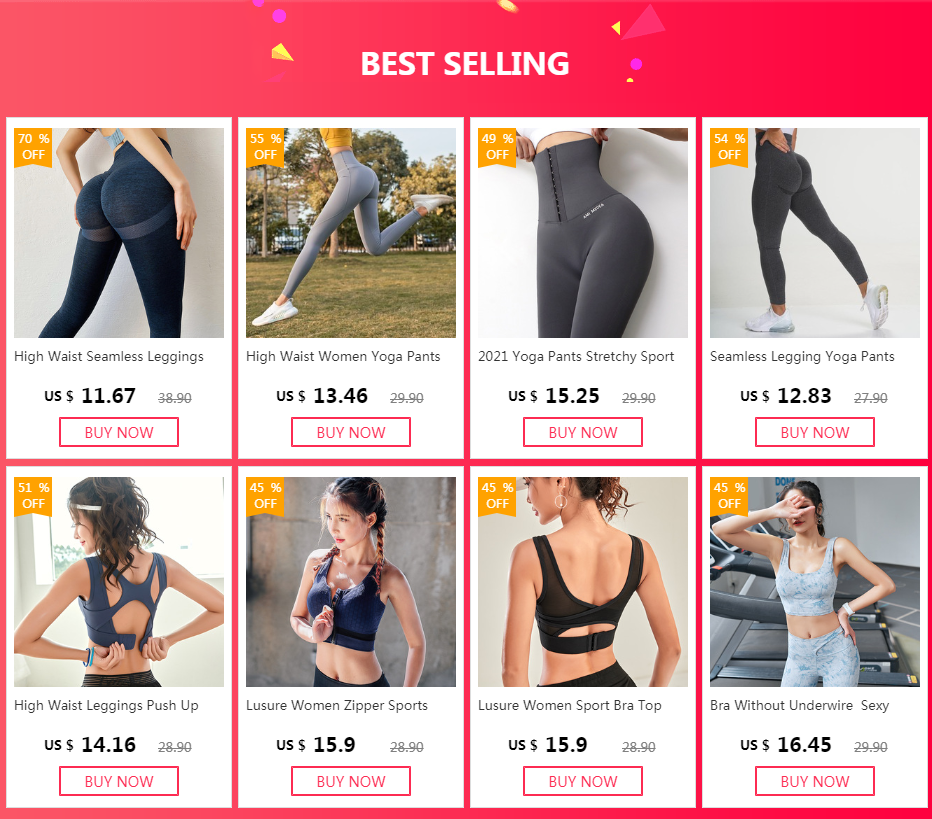Viewport: 932px width, 819px height.
Task: Click the 55% OFF badge on the yoga pants
Action: tap(265, 147)
